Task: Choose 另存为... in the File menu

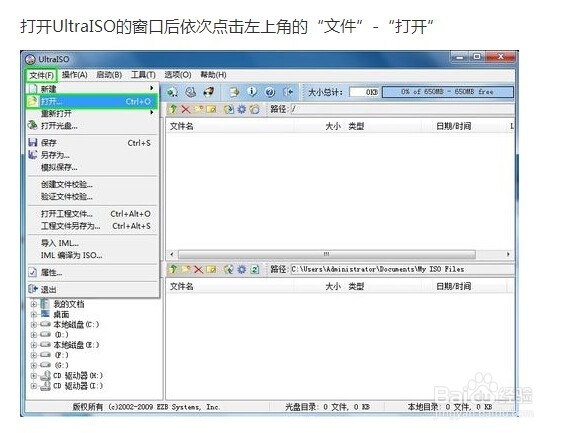Action: tap(92, 155)
